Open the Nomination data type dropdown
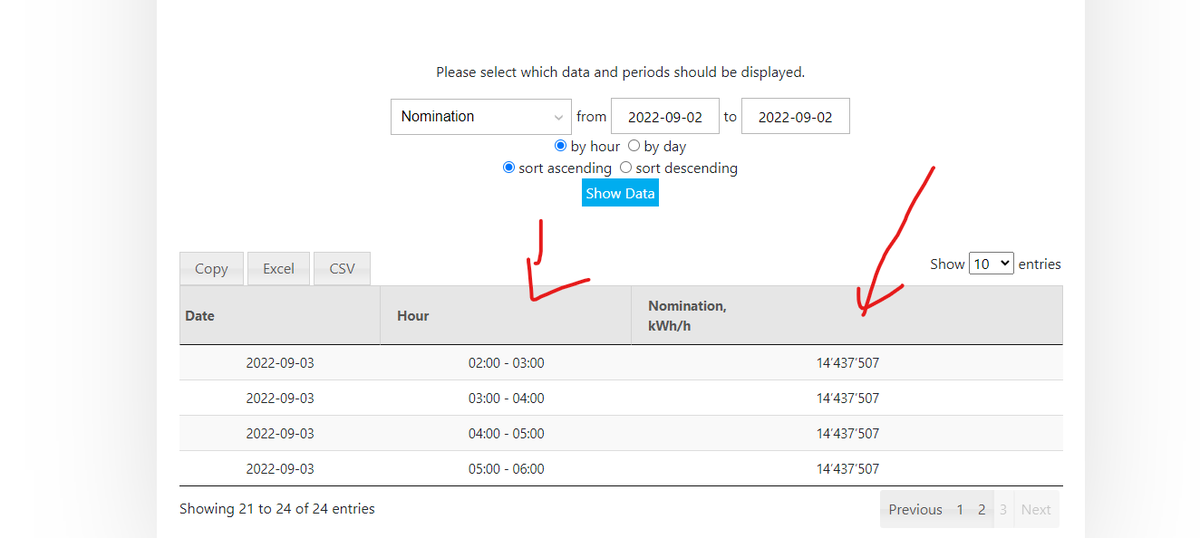1200x538 pixels. click(x=481, y=117)
